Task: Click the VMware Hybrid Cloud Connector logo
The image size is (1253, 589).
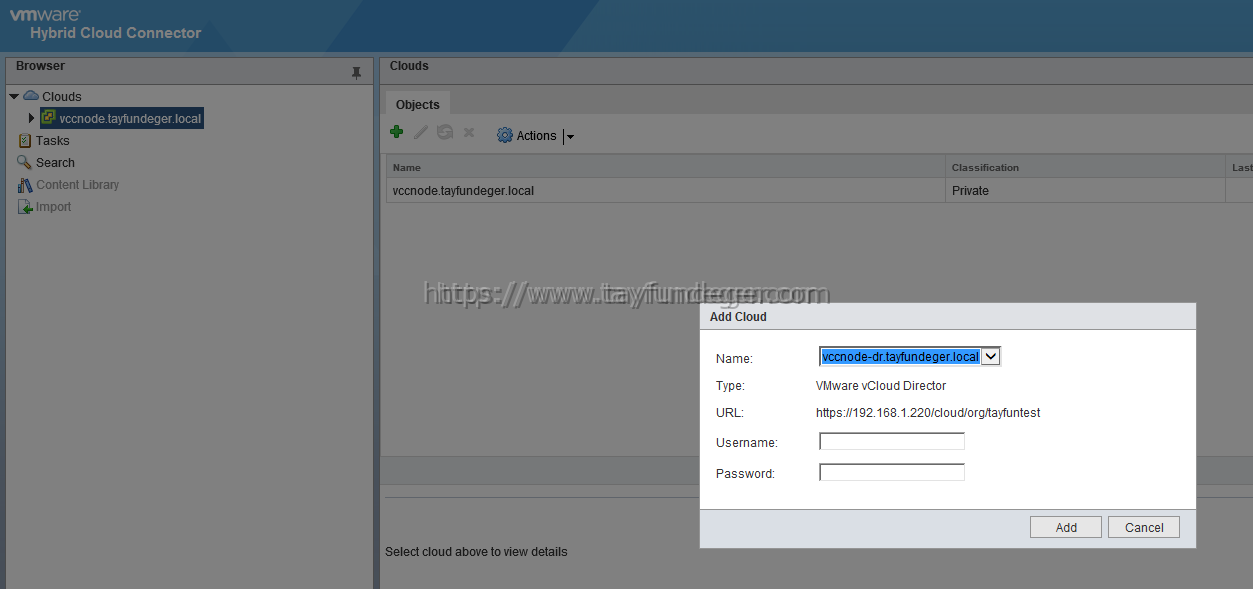Action: coord(106,24)
